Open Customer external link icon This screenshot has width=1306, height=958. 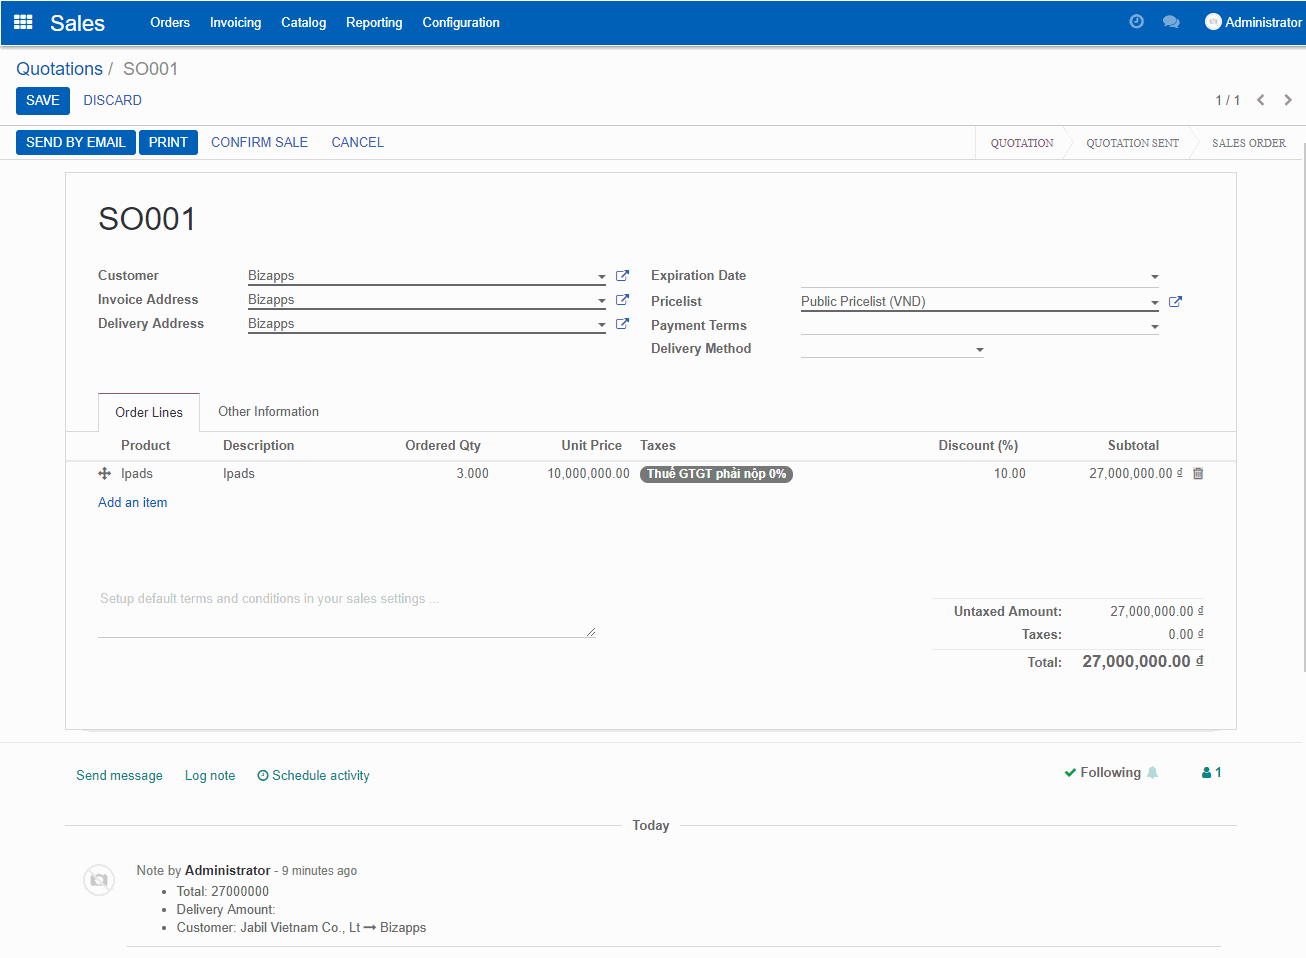coord(622,276)
